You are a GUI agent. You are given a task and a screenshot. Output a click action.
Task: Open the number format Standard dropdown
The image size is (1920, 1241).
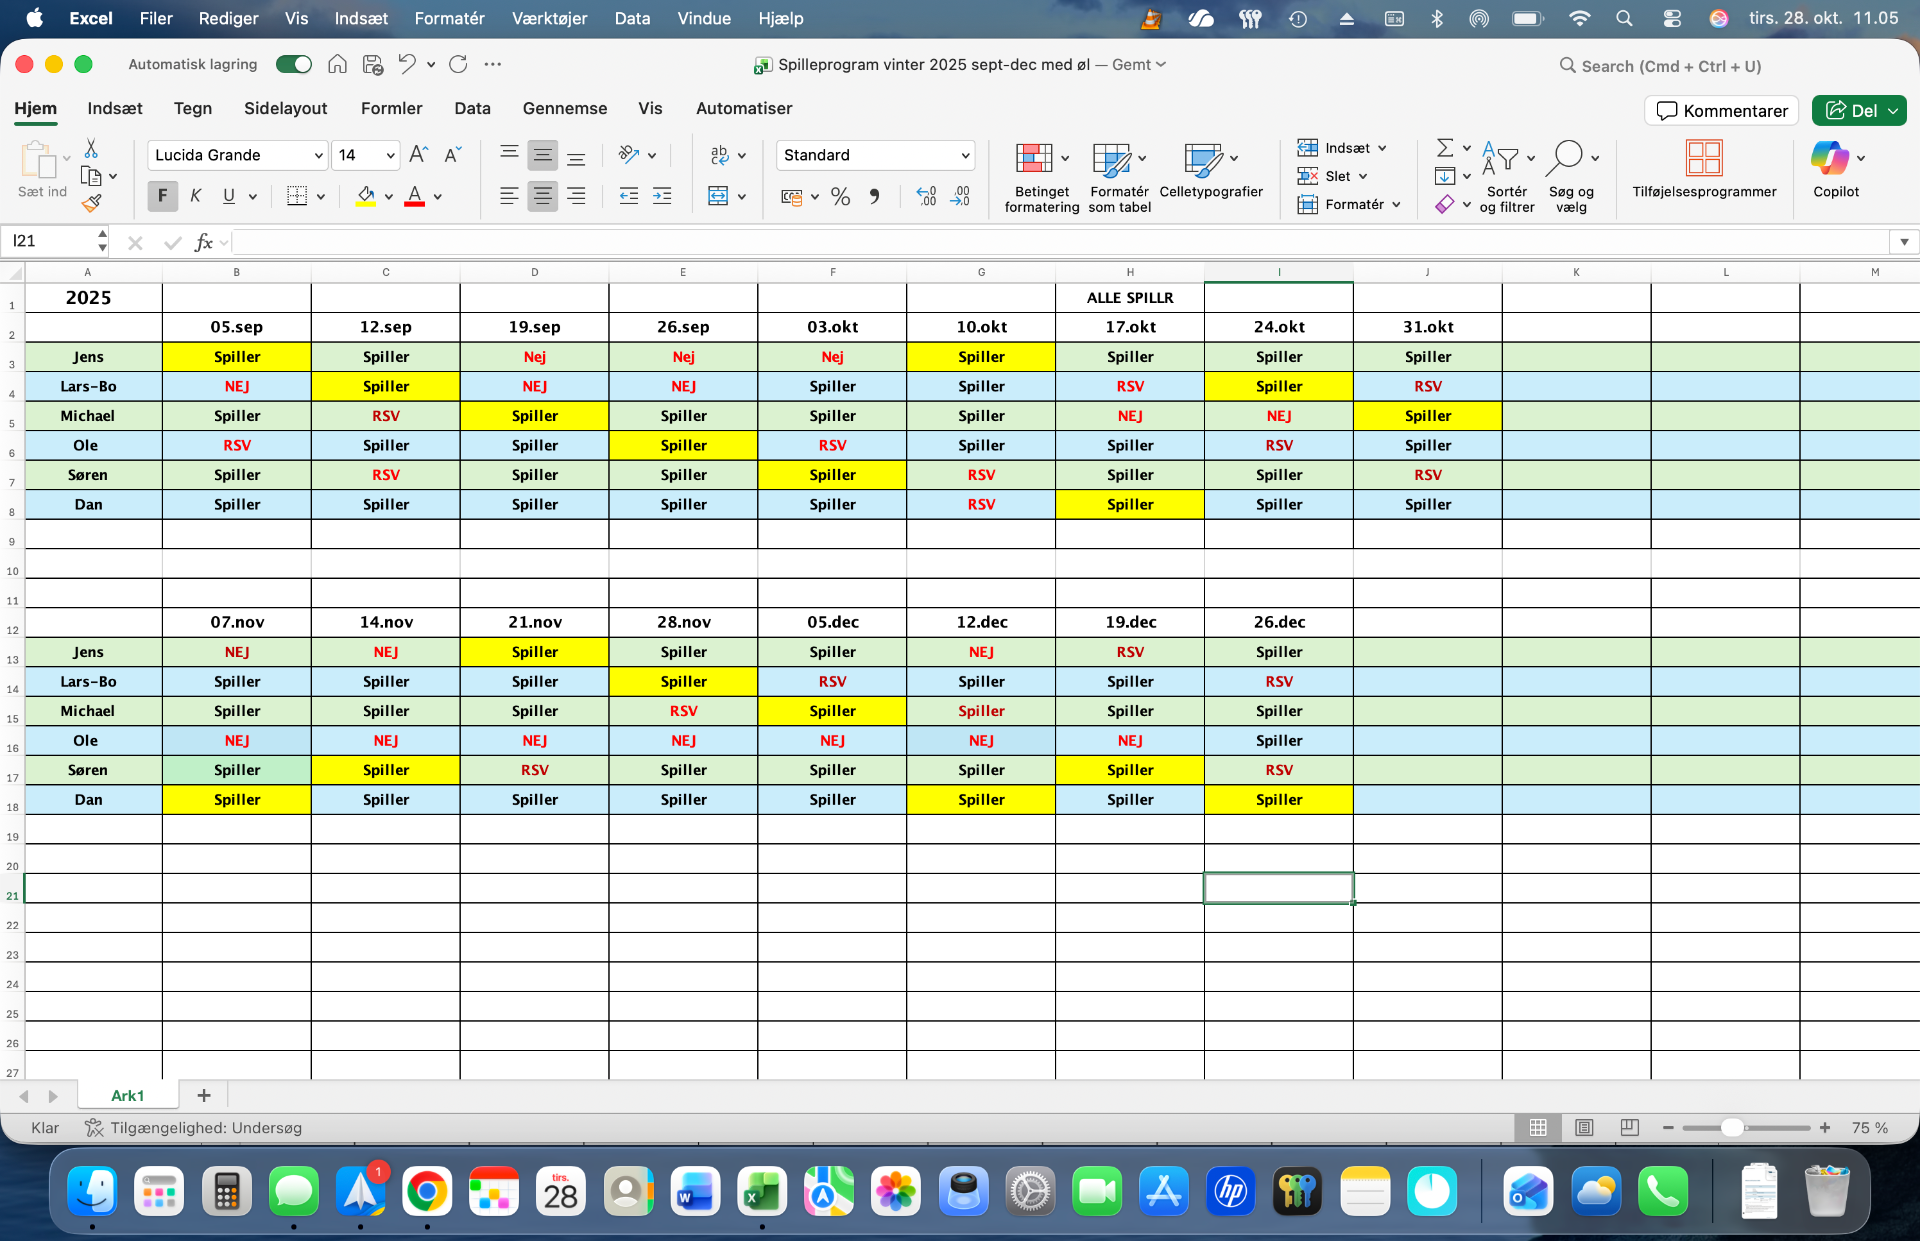965,155
